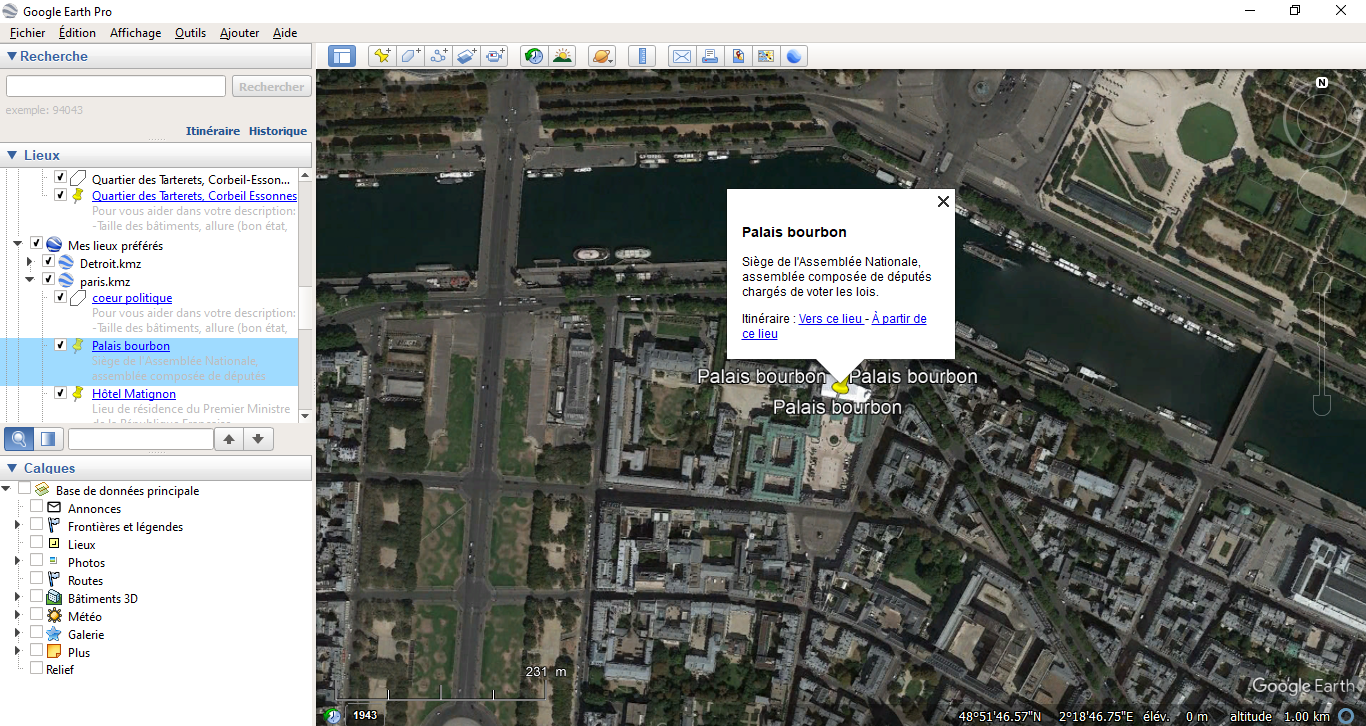Screen dimensions: 1366x726
Task: Select the Add Polygon tool
Action: (x=410, y=56)
